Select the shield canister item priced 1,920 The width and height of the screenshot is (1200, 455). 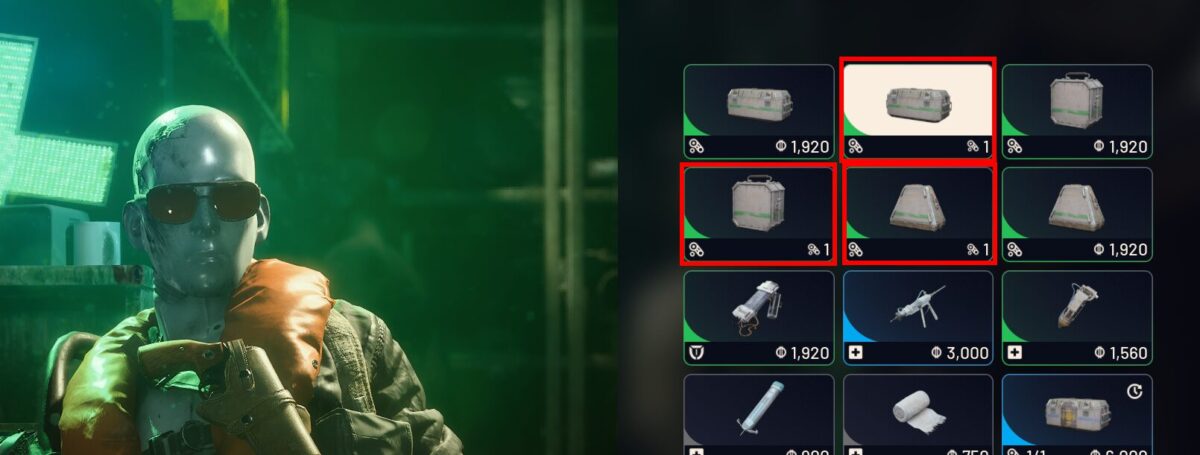pos(759,317)
